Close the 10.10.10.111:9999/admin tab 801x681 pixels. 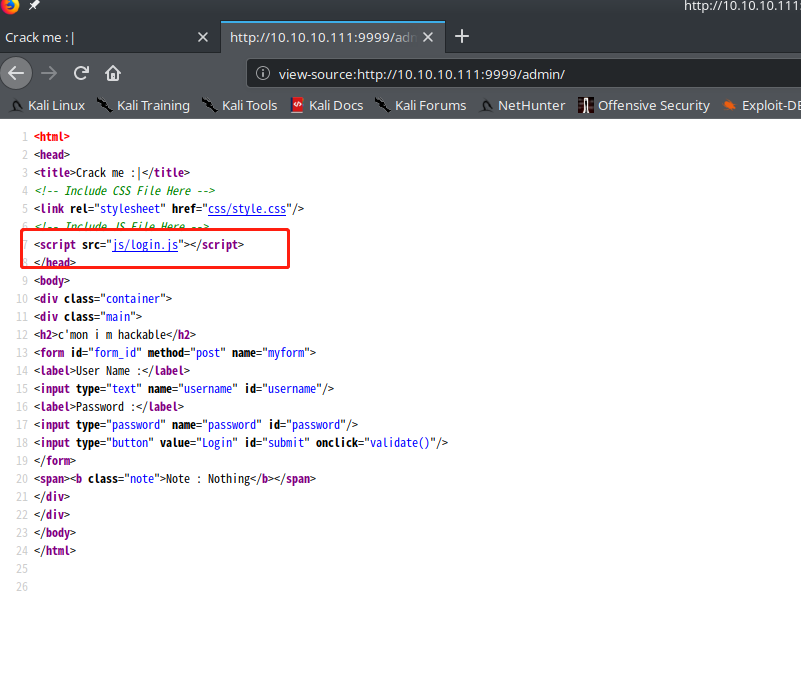coord(428,37)
